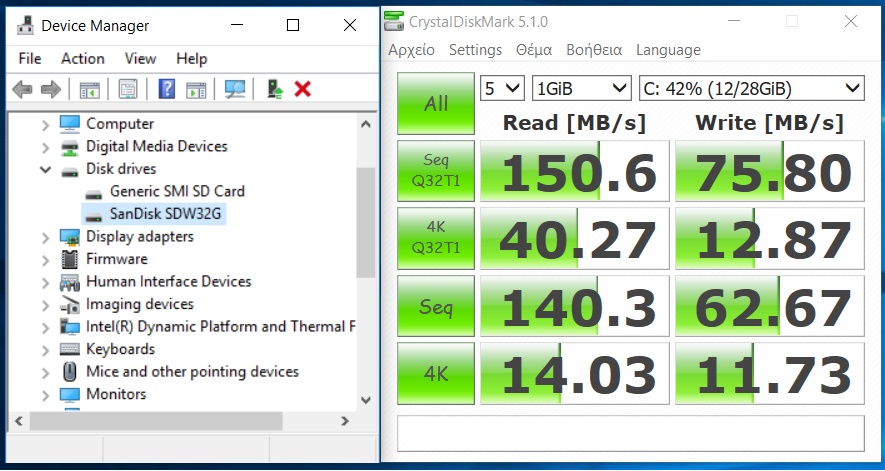Open the Help menu in Device Manager
The width and height of the screenshot is (885, 471).
(191, 59)
